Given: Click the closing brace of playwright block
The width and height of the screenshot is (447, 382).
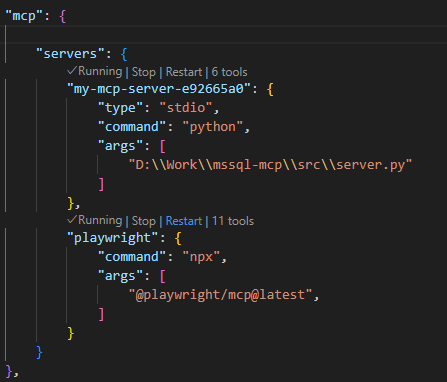Looking at the screenshot, I should pos(70,333).
